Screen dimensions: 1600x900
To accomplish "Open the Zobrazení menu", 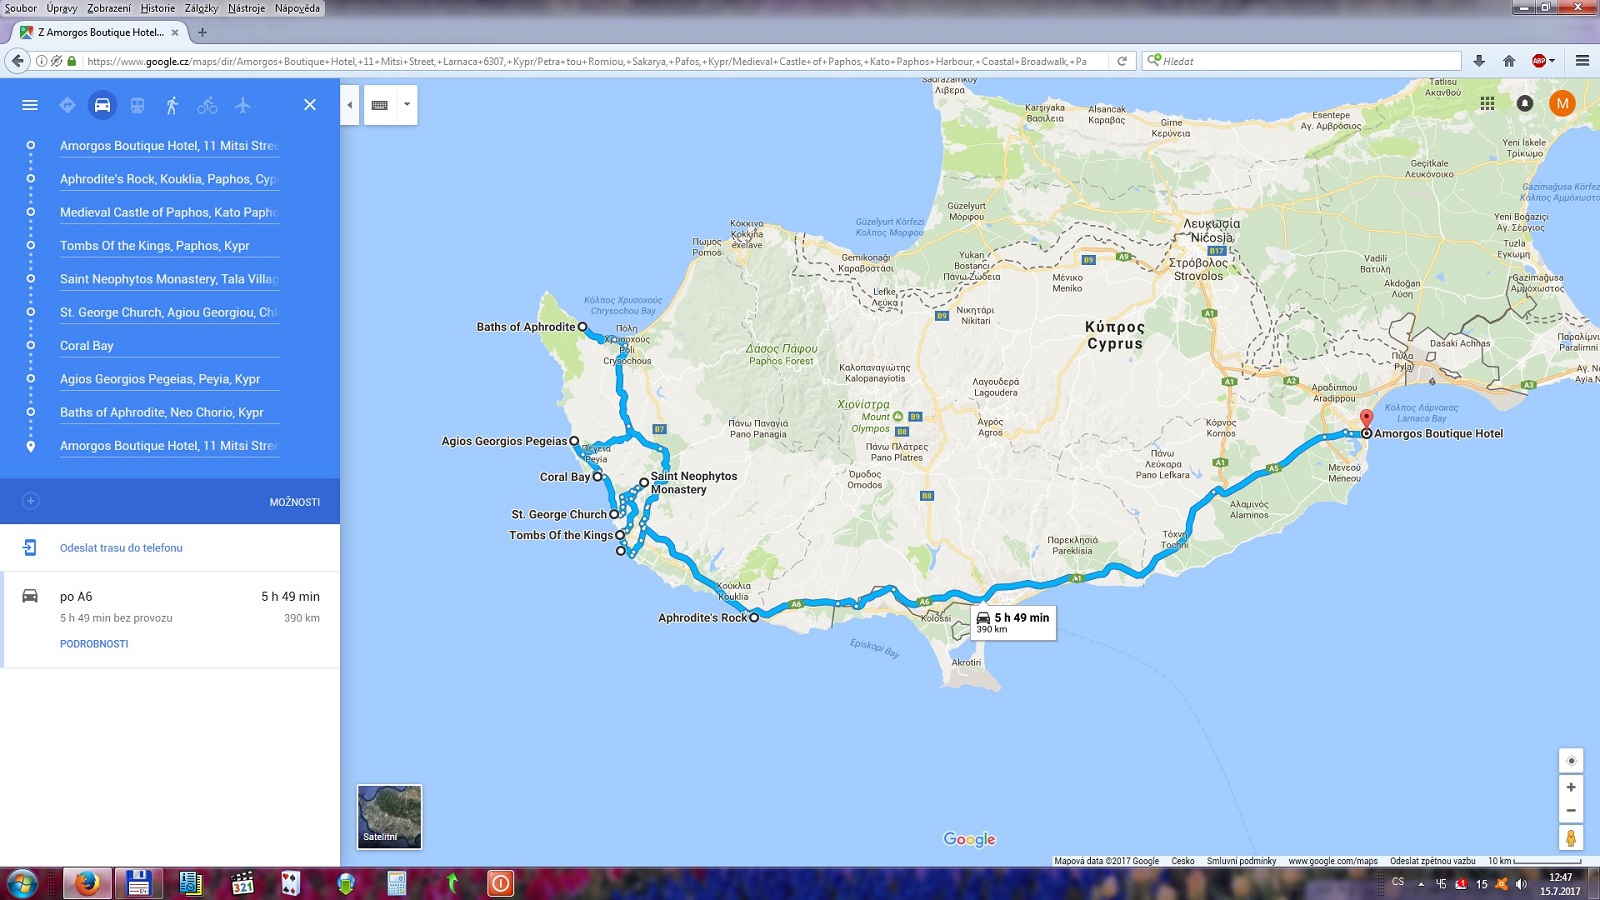I will (109, 8).
